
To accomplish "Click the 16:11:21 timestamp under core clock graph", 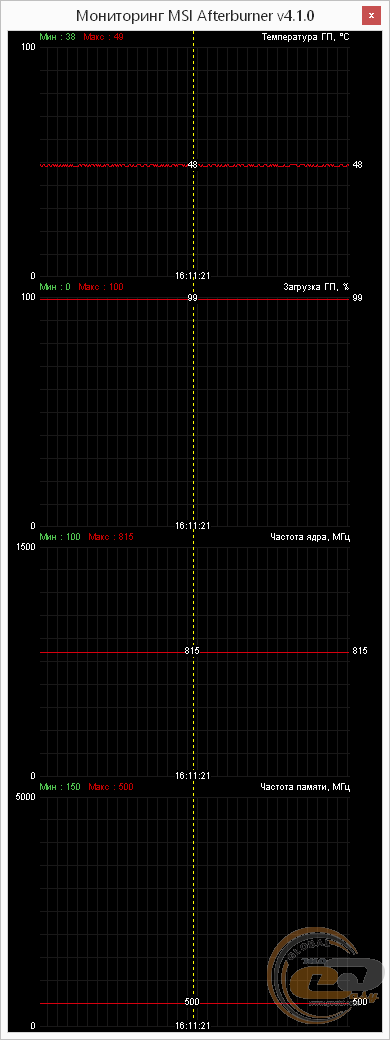I will click(192, 775).
